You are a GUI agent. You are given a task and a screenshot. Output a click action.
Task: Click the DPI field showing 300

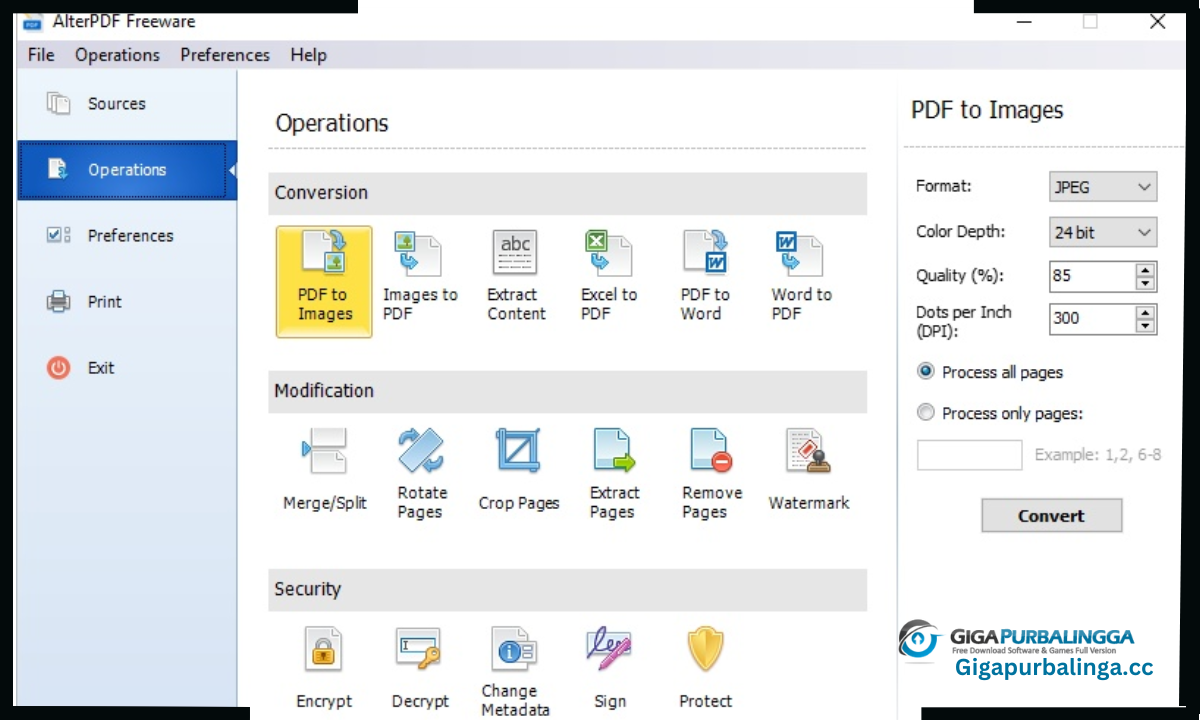[x=1092, y=319]
